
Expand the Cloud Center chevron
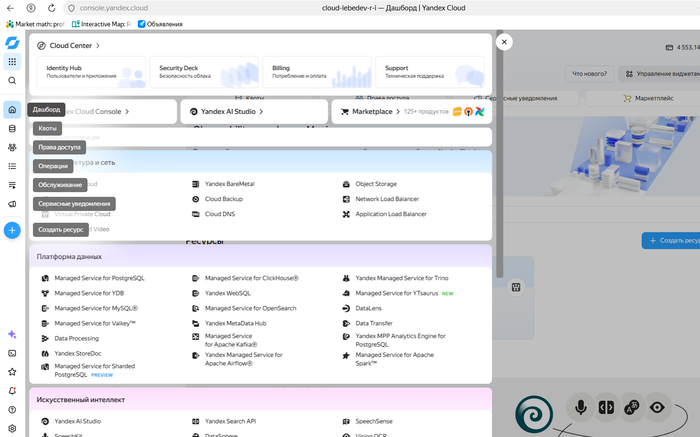pyautogui.click(x=98, y=46)
